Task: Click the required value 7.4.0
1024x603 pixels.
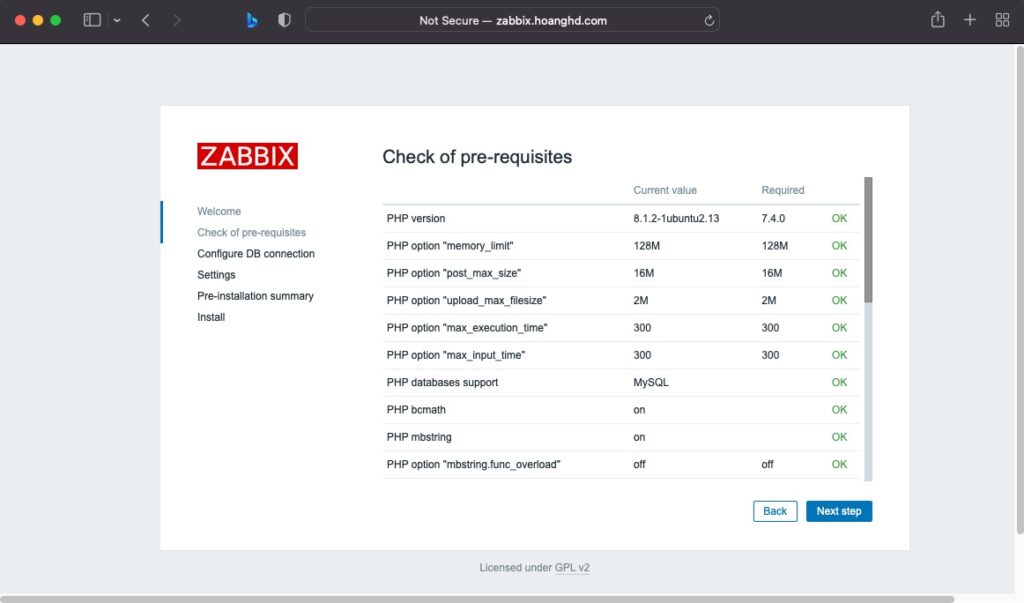Action: 773,218
